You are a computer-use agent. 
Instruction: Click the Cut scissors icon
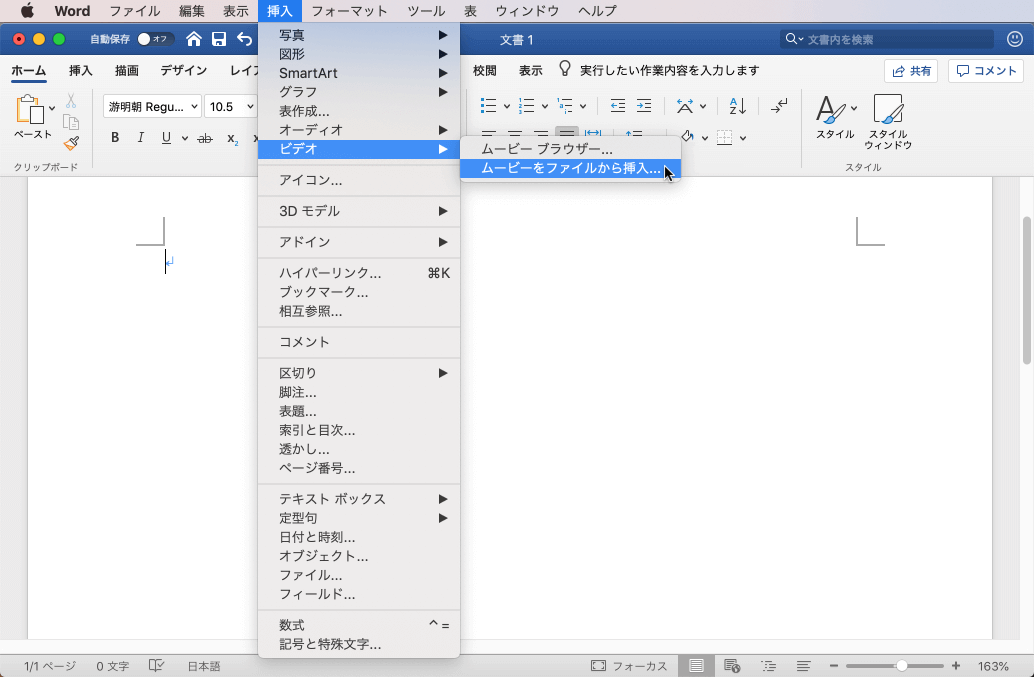pos(71,101)
